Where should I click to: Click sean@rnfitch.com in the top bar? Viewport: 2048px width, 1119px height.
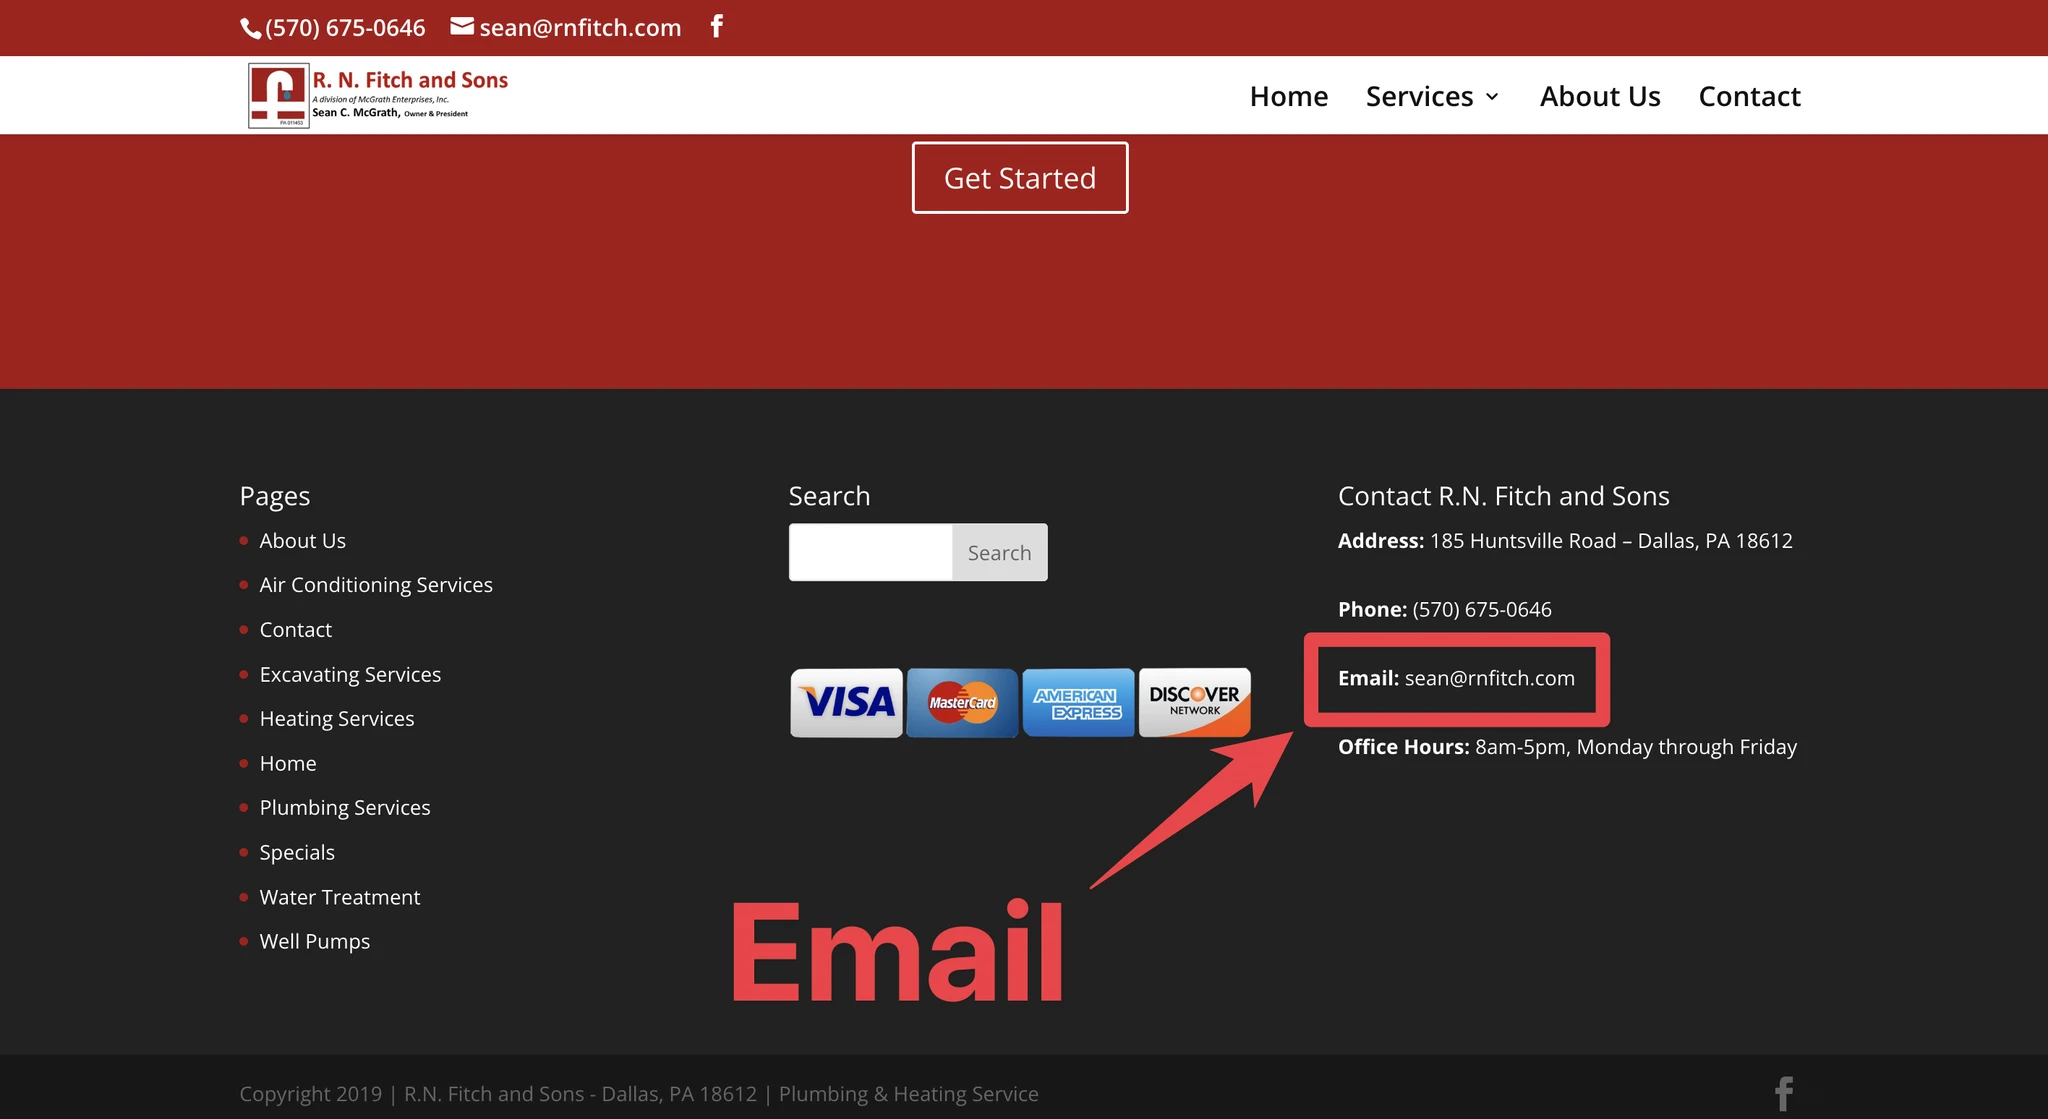pos(580,28)
